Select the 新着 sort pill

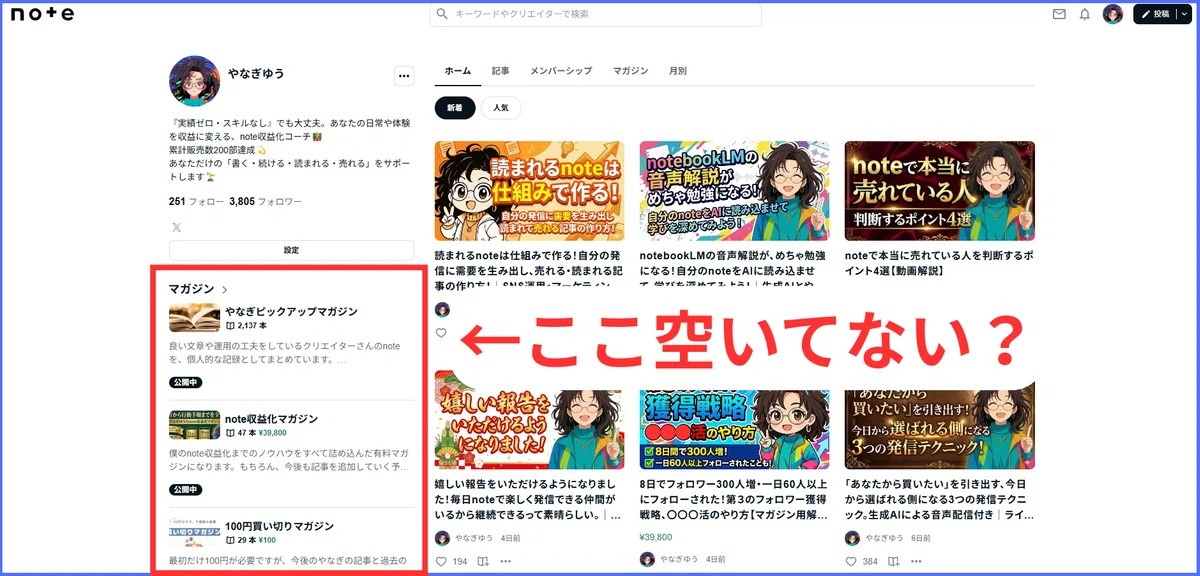coord(455,107)
